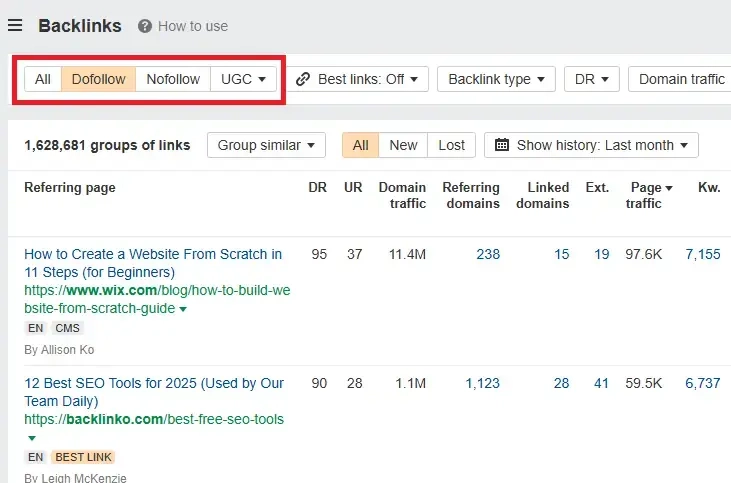This screenshot has height=483, width=731.
Task: Select the Dofollow link filter
Action: tap(98, 79)
